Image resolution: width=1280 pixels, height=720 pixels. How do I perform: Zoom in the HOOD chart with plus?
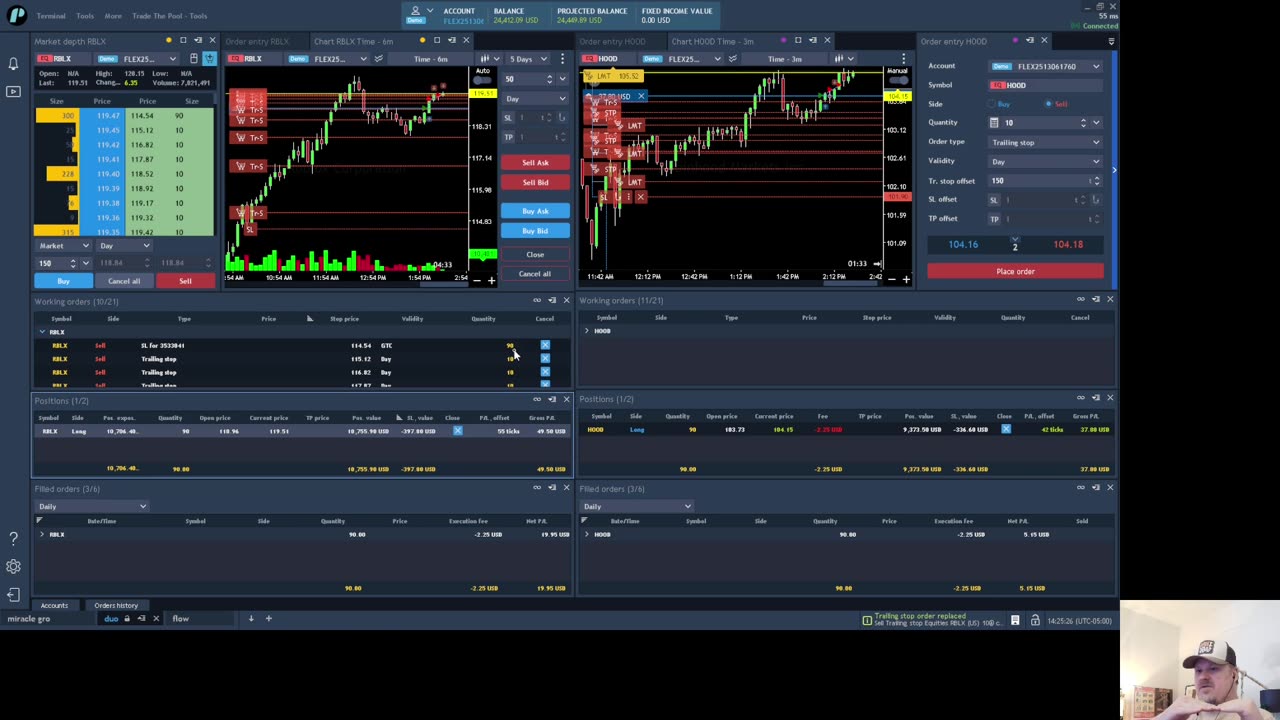[906, 280]
